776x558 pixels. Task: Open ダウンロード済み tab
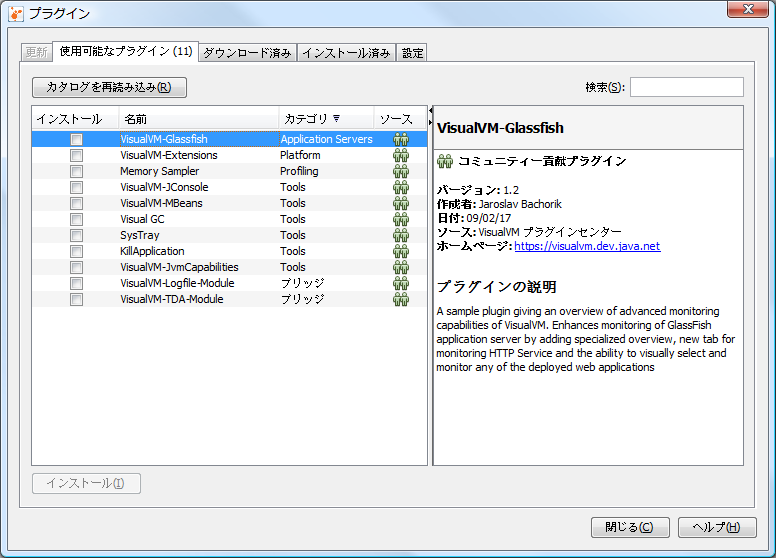point(247,52)
